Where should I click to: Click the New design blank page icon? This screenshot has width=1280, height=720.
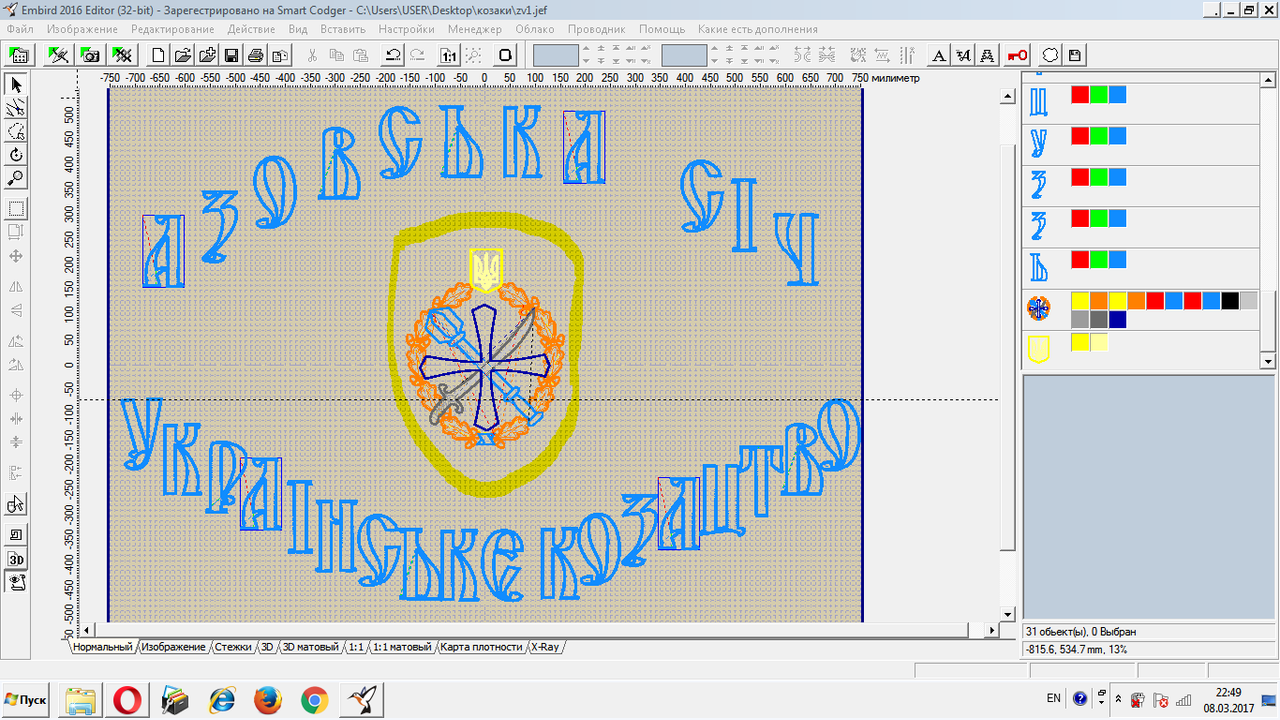(x=158, y=55)
